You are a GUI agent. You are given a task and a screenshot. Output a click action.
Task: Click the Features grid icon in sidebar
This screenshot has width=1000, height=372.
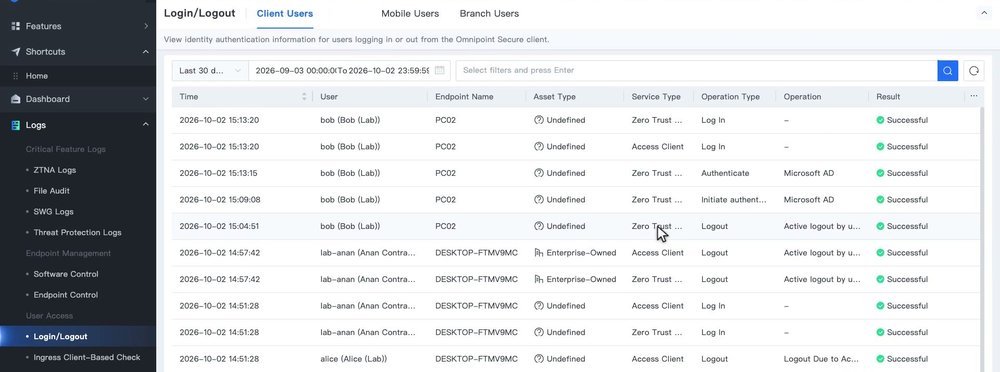point(16,26)
